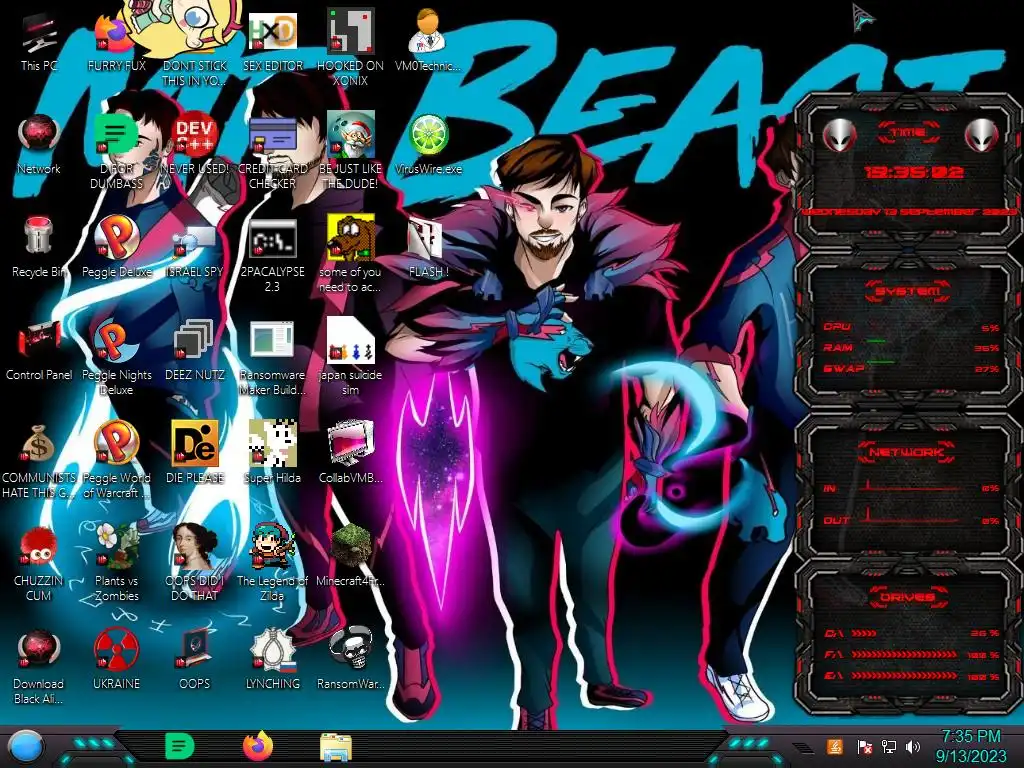
Task: Click the TIME header in the widget
Action: 908,133
